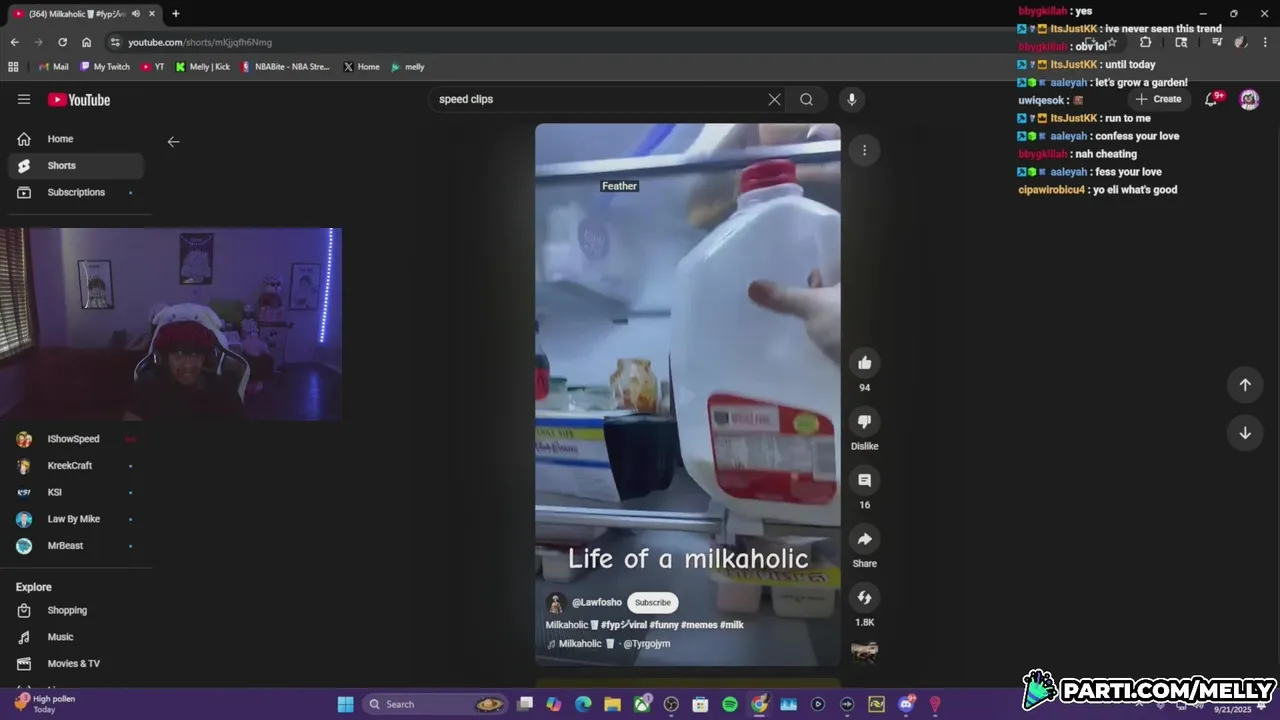Image resolution: width=1280 pixels, height=720 pixels.
Task: Clear the search box with X
Action: pyautogui.click(x=774, y=99)
